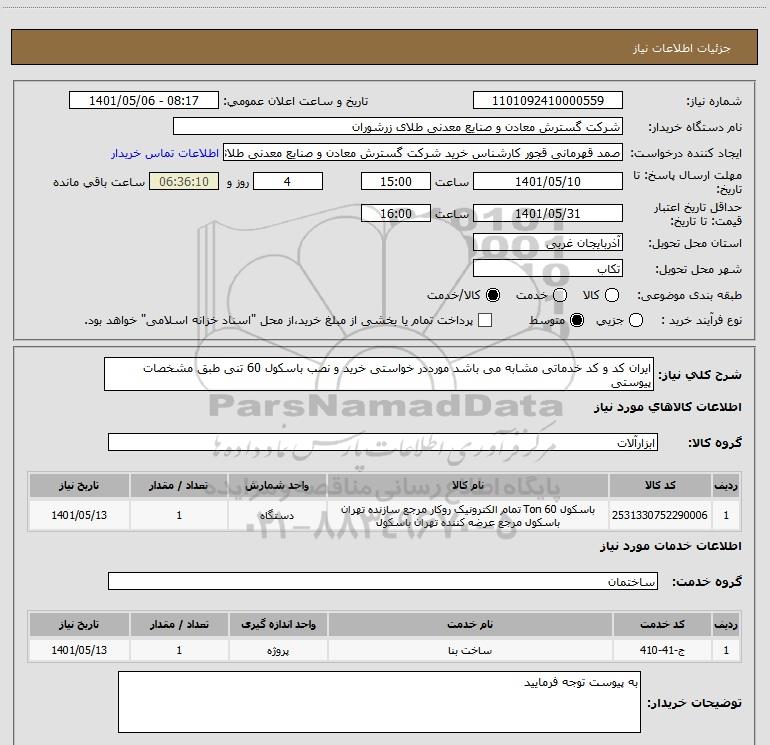Click the public announcement date field

pos(144,101)
